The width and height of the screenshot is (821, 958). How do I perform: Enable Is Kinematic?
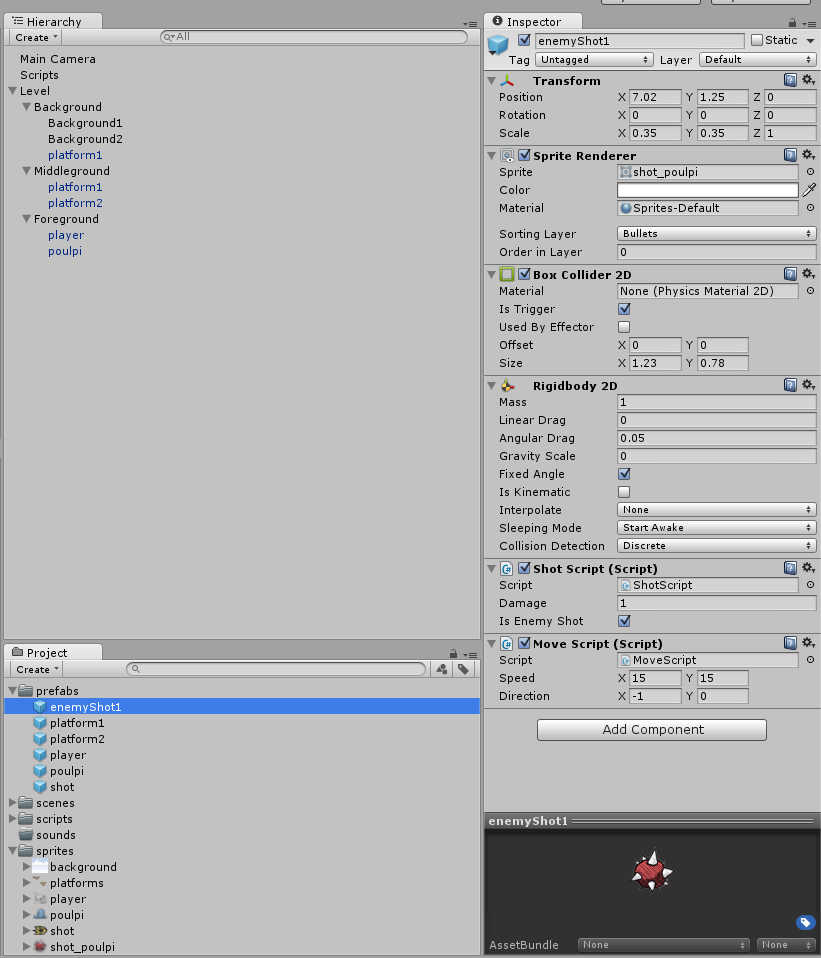tap(624, 492)
